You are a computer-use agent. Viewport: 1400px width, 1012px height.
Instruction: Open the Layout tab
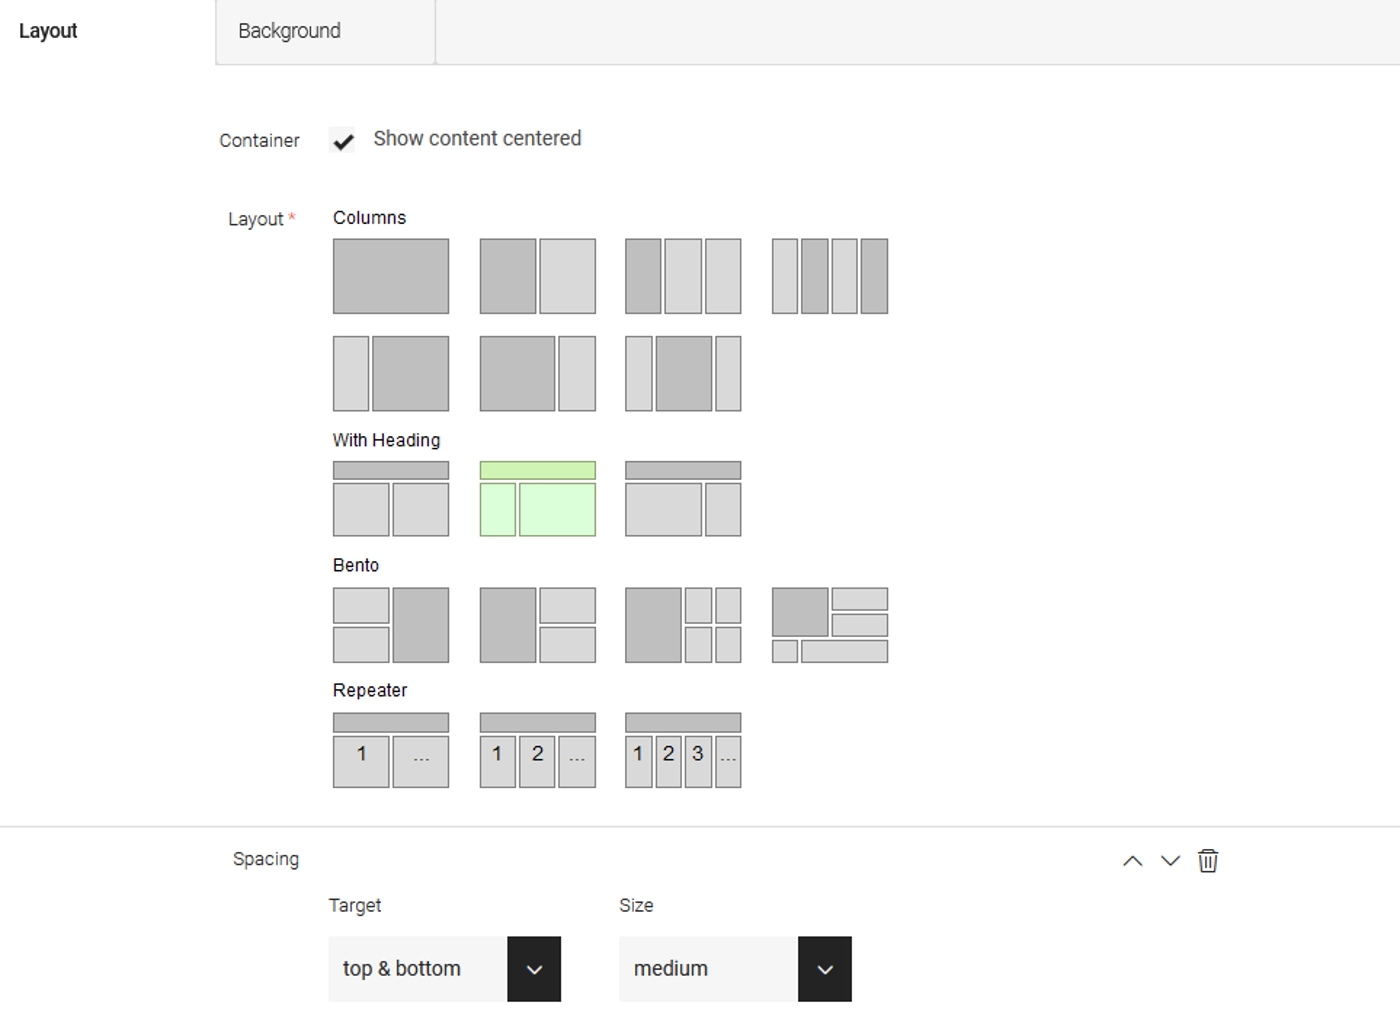point(48,31)
